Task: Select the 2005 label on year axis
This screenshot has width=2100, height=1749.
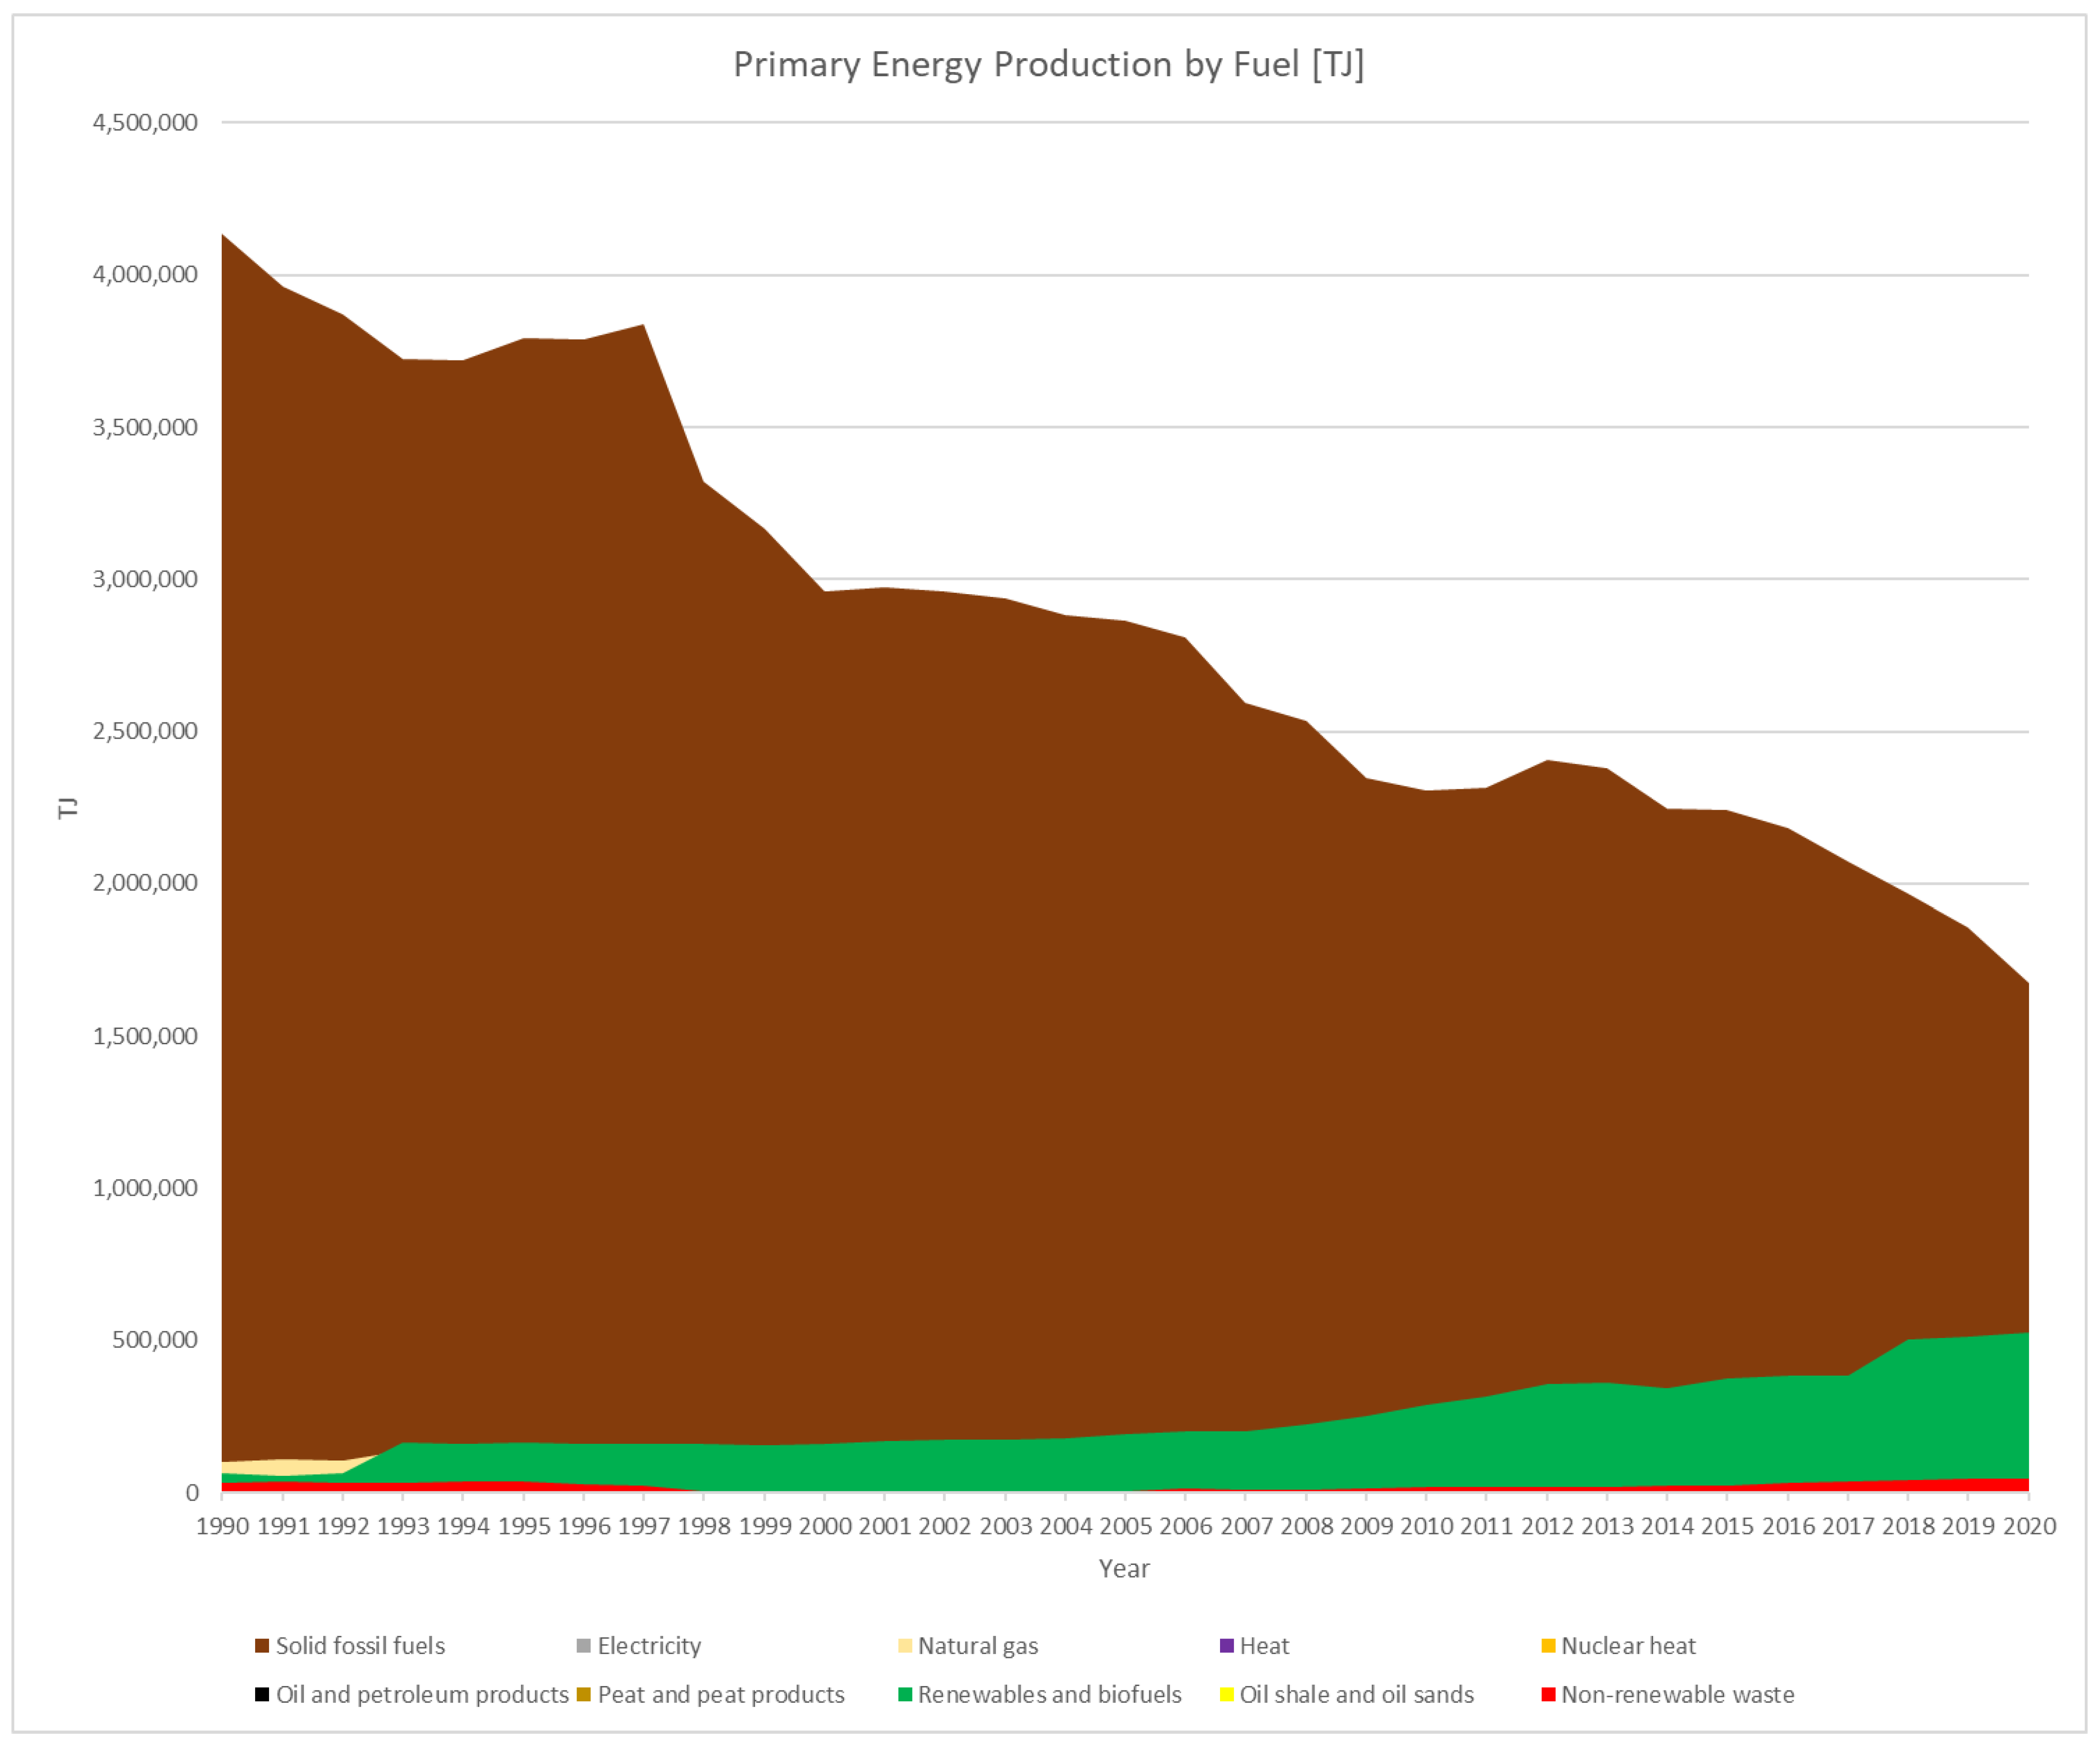Action: click(x=1125, y=1526)
